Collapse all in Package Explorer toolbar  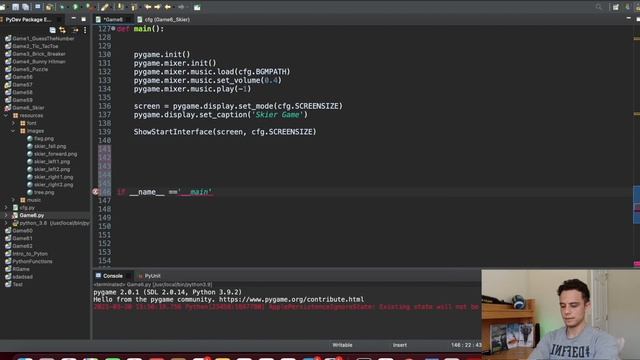tap(53, 30)
